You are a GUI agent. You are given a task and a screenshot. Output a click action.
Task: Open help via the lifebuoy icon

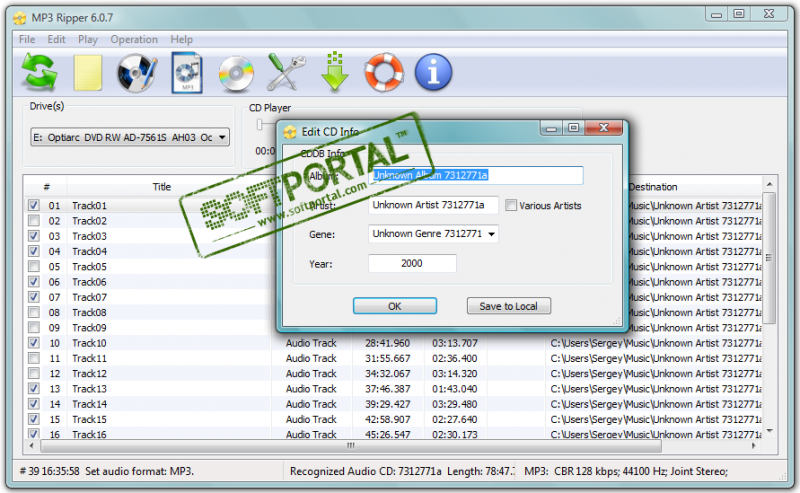click(384, 72)
